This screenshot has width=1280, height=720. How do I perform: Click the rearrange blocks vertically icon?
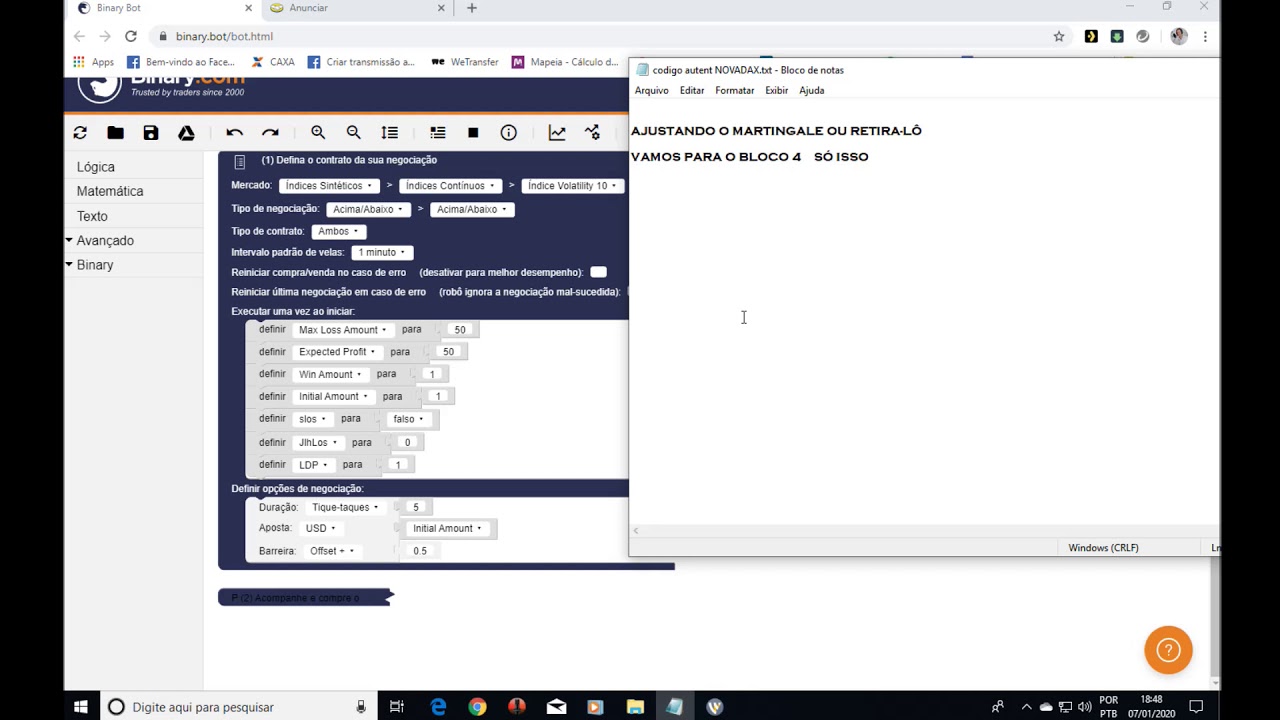tap(390, 133)
